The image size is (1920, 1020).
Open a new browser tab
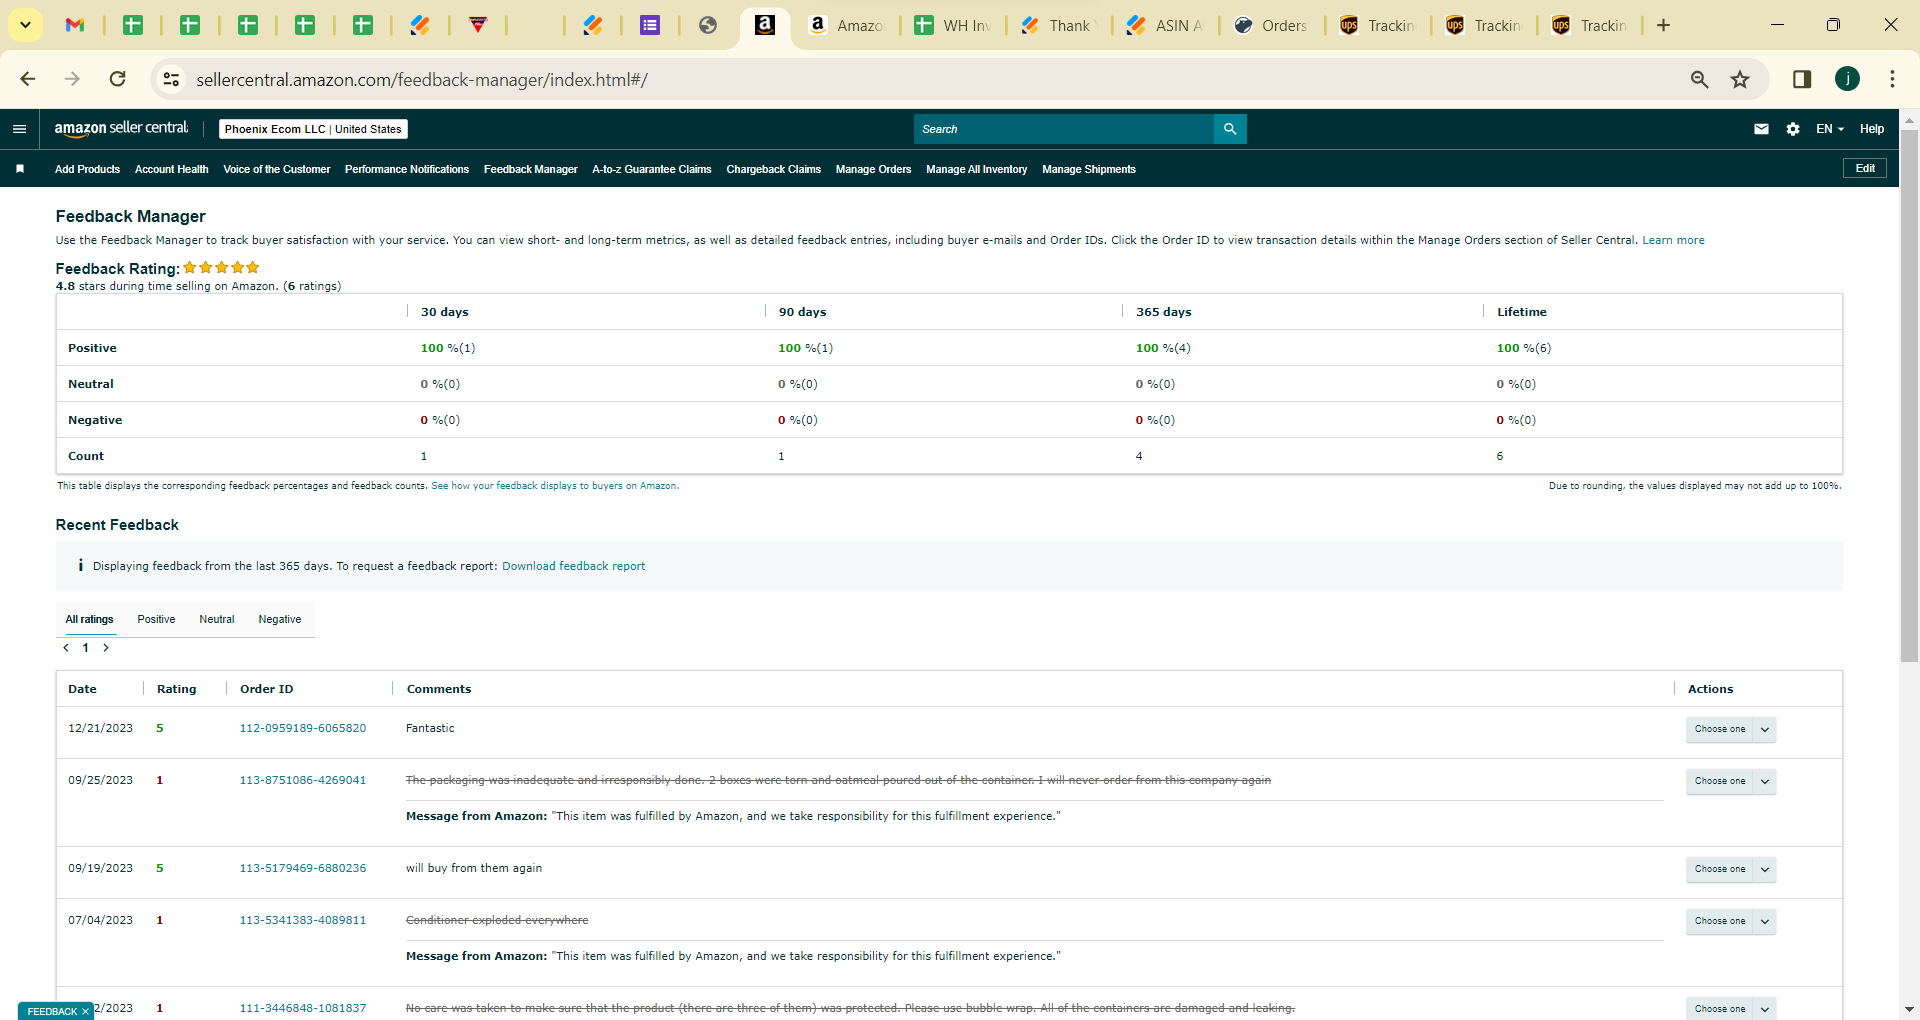1663,25
